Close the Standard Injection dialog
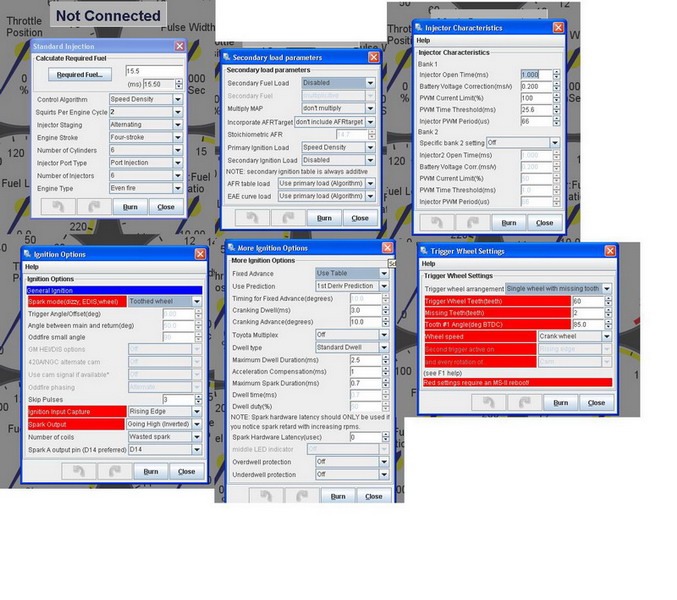 (x=180, y=46)
